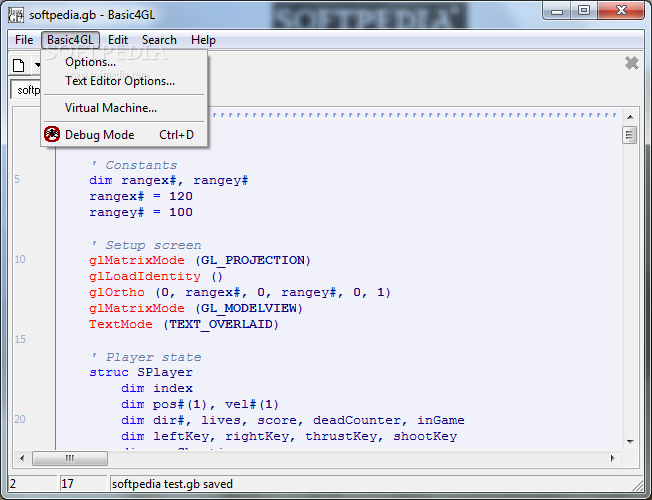Click the thrustKey variable in code
The image size is (652, 500).
[x=341, y=436]
